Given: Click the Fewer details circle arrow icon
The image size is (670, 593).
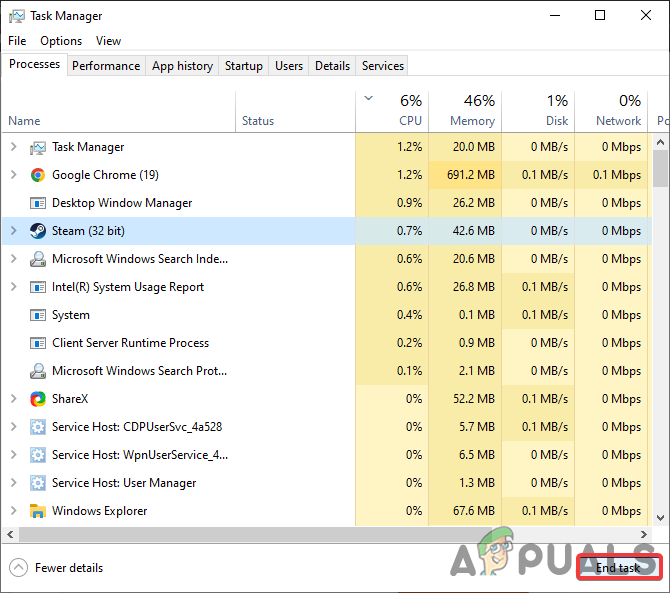Looking at the screenshot, I should (x=18, y=568).
